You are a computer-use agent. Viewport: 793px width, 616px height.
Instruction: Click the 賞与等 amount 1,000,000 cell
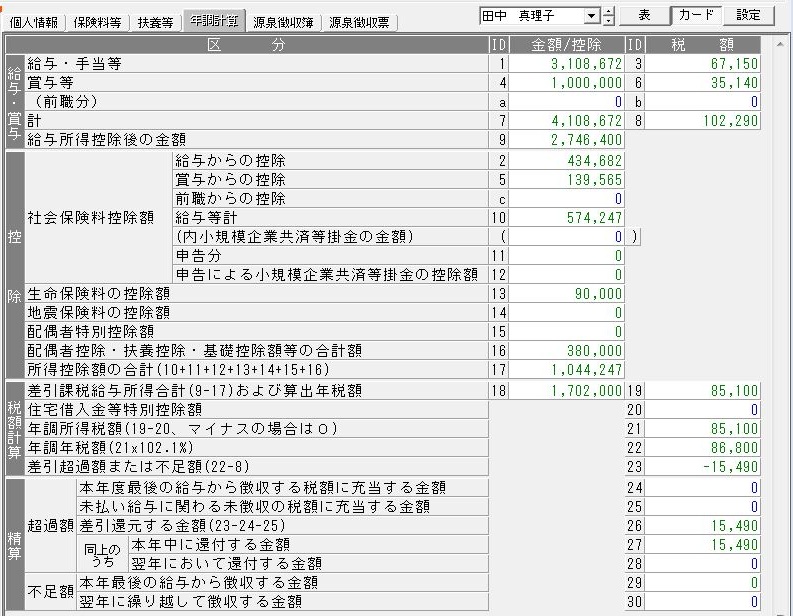point(567,83)
